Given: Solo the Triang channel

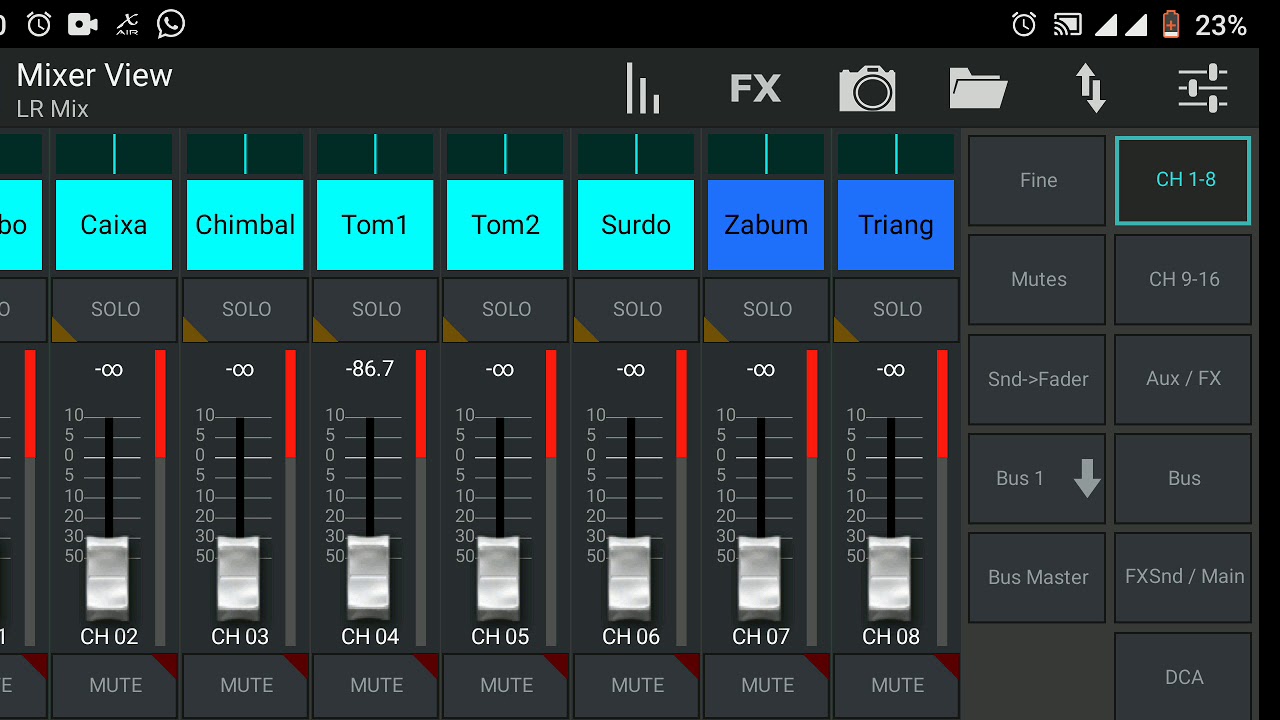Looking at the screenshot, I should (x=897, y=310).
